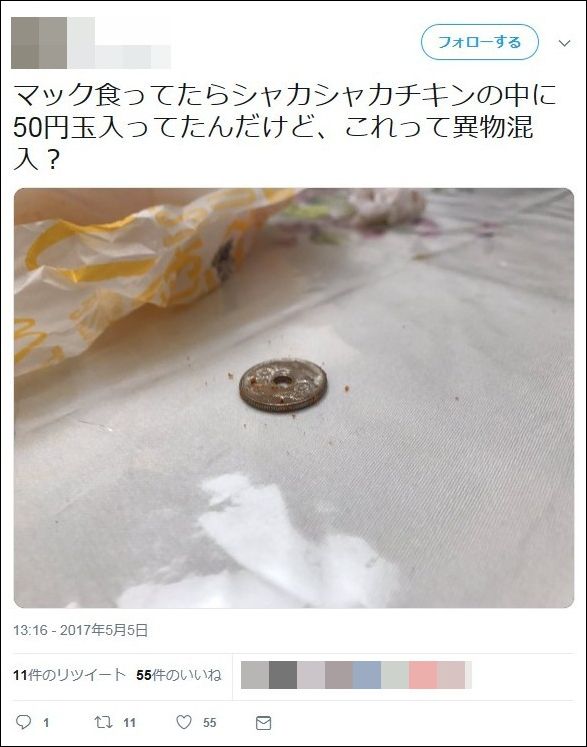Click the retweet arrows icon

(103, 722)
